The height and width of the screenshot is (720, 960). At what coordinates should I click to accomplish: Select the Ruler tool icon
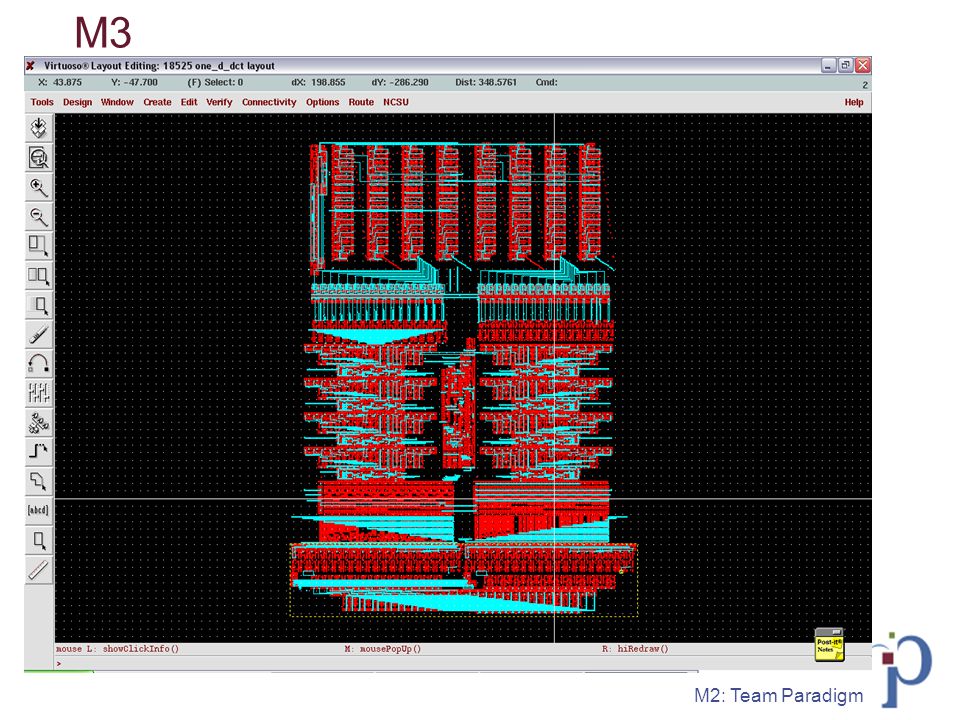(x=39, y=569)
